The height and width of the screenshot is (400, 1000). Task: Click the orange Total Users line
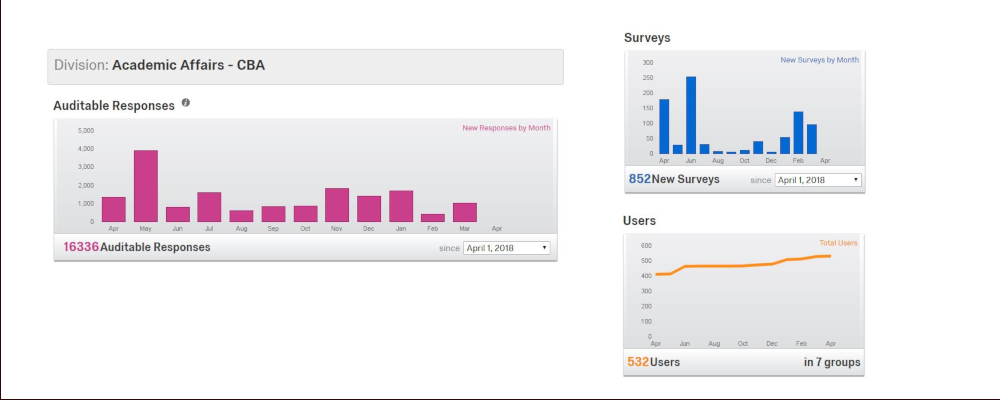(743, 265)
